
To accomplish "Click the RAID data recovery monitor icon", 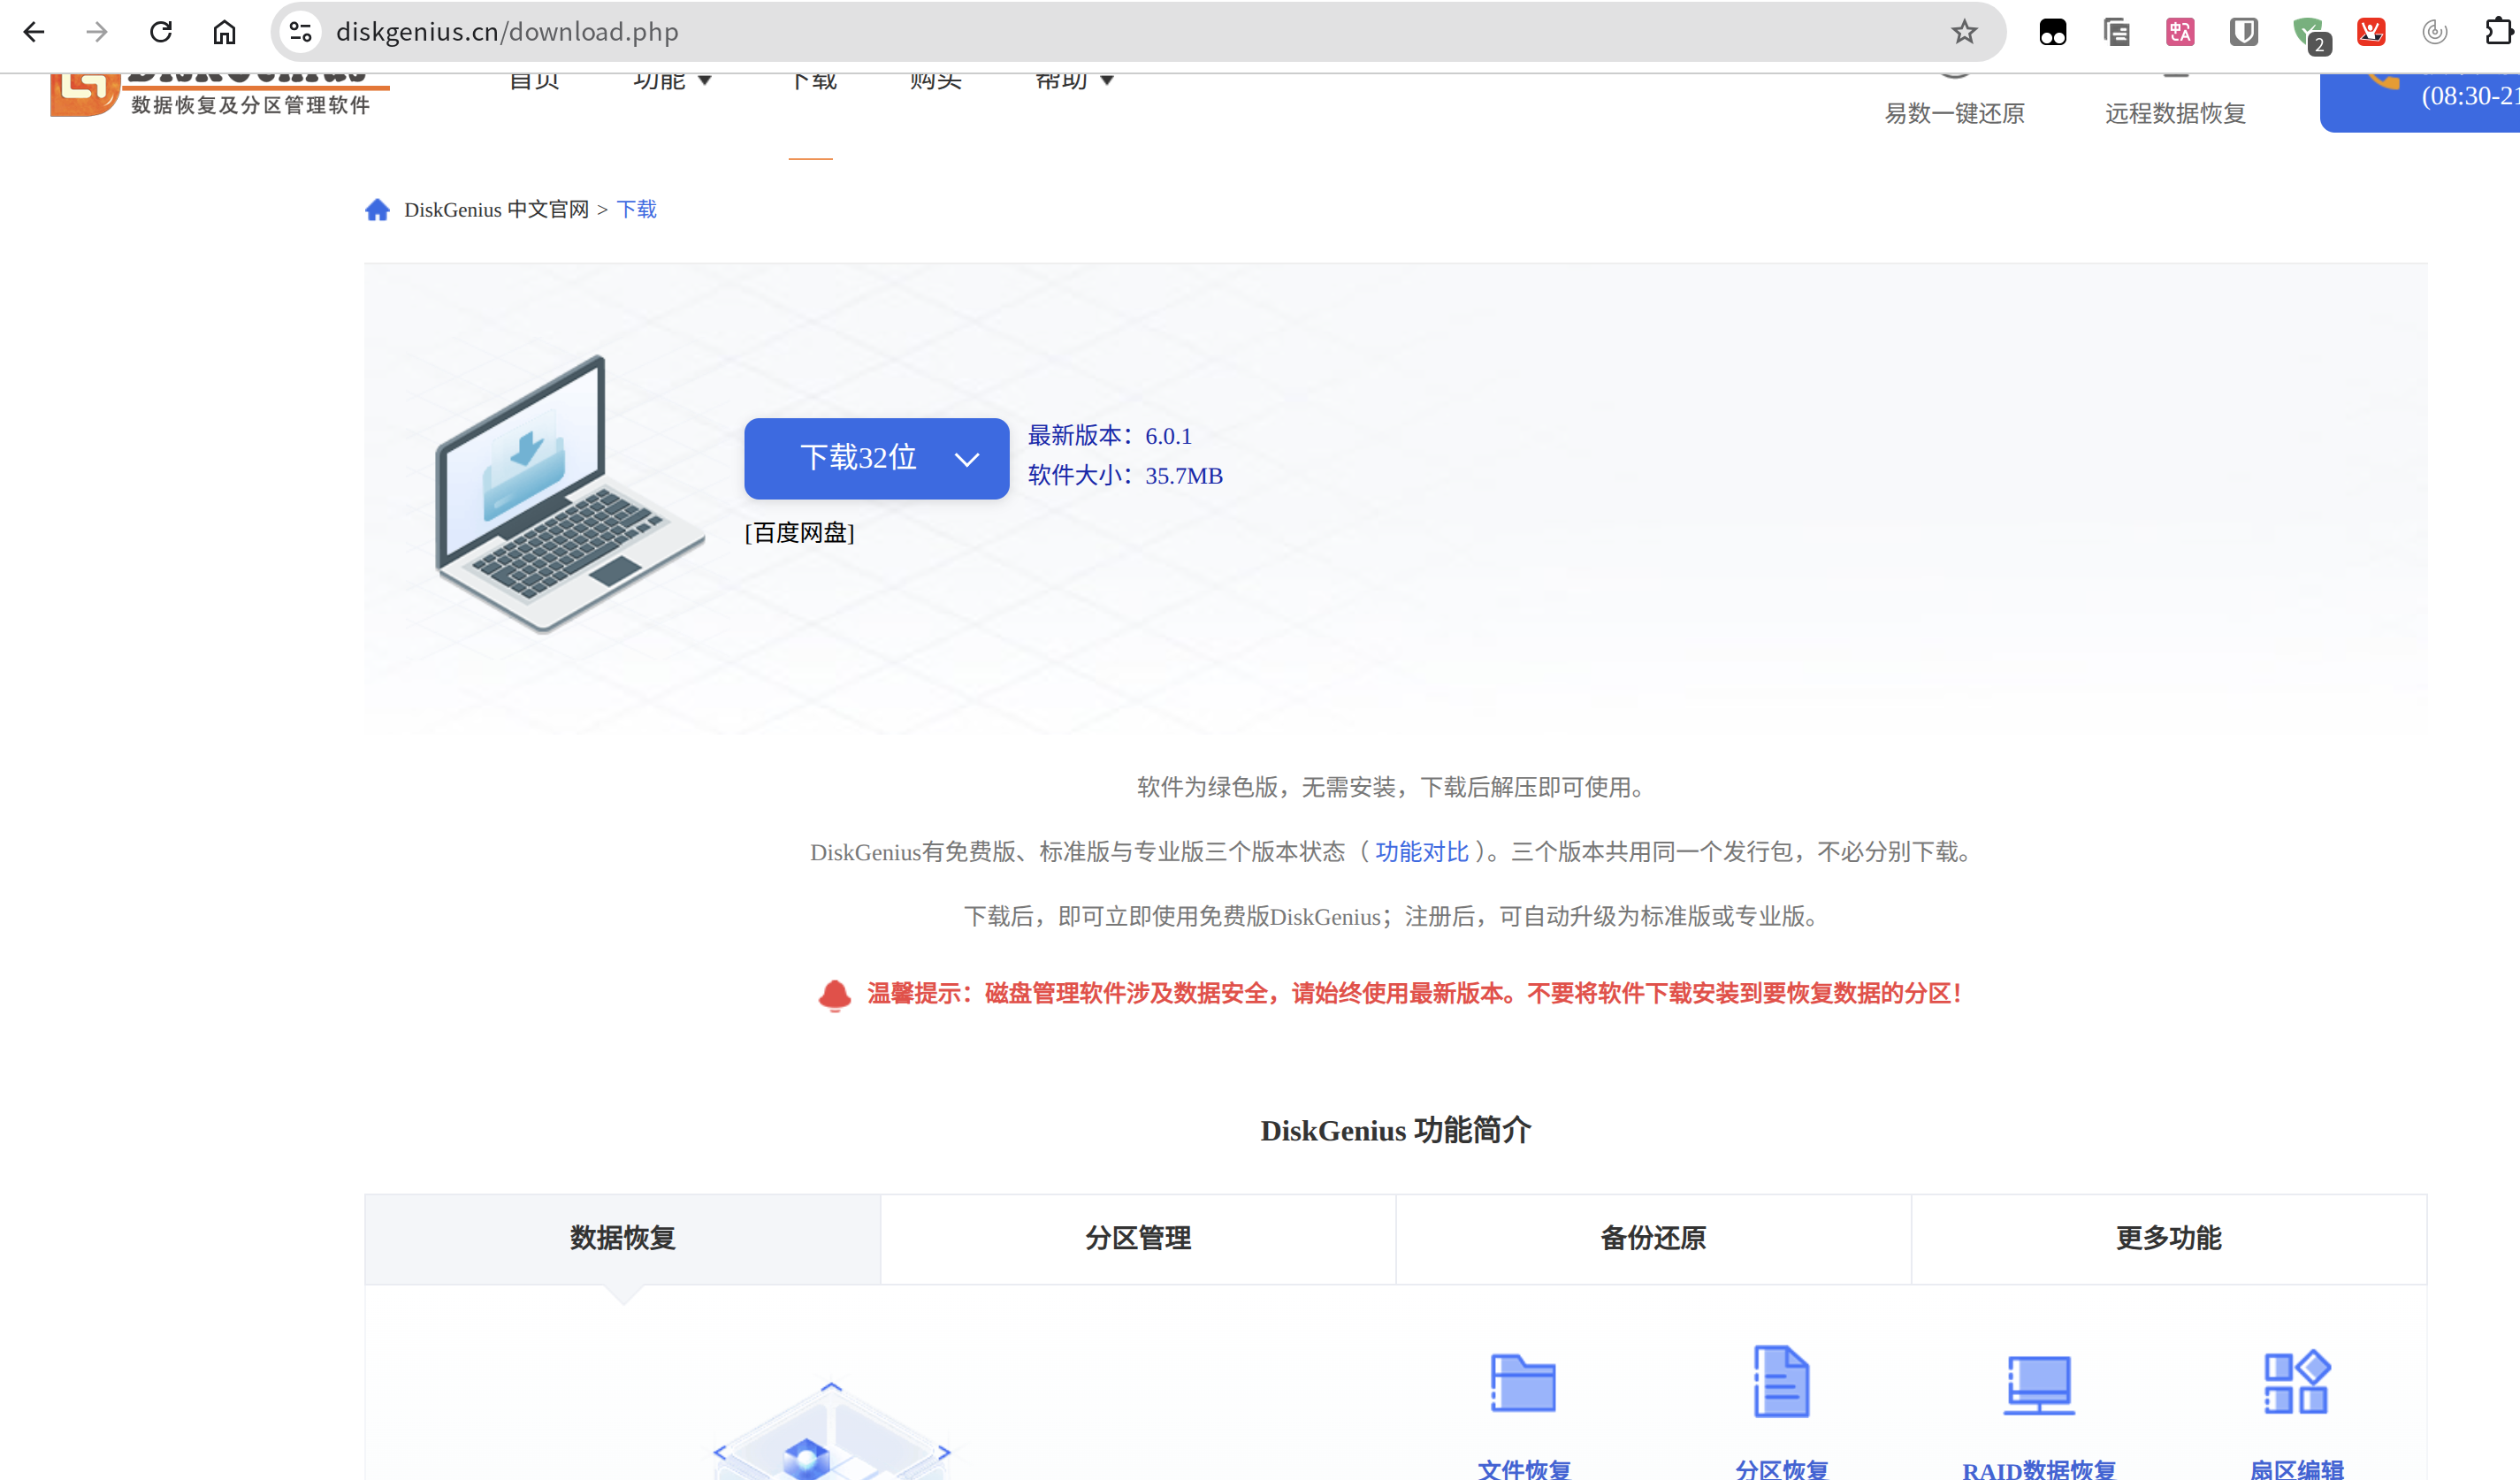I will click(x=2039, y=1385).
